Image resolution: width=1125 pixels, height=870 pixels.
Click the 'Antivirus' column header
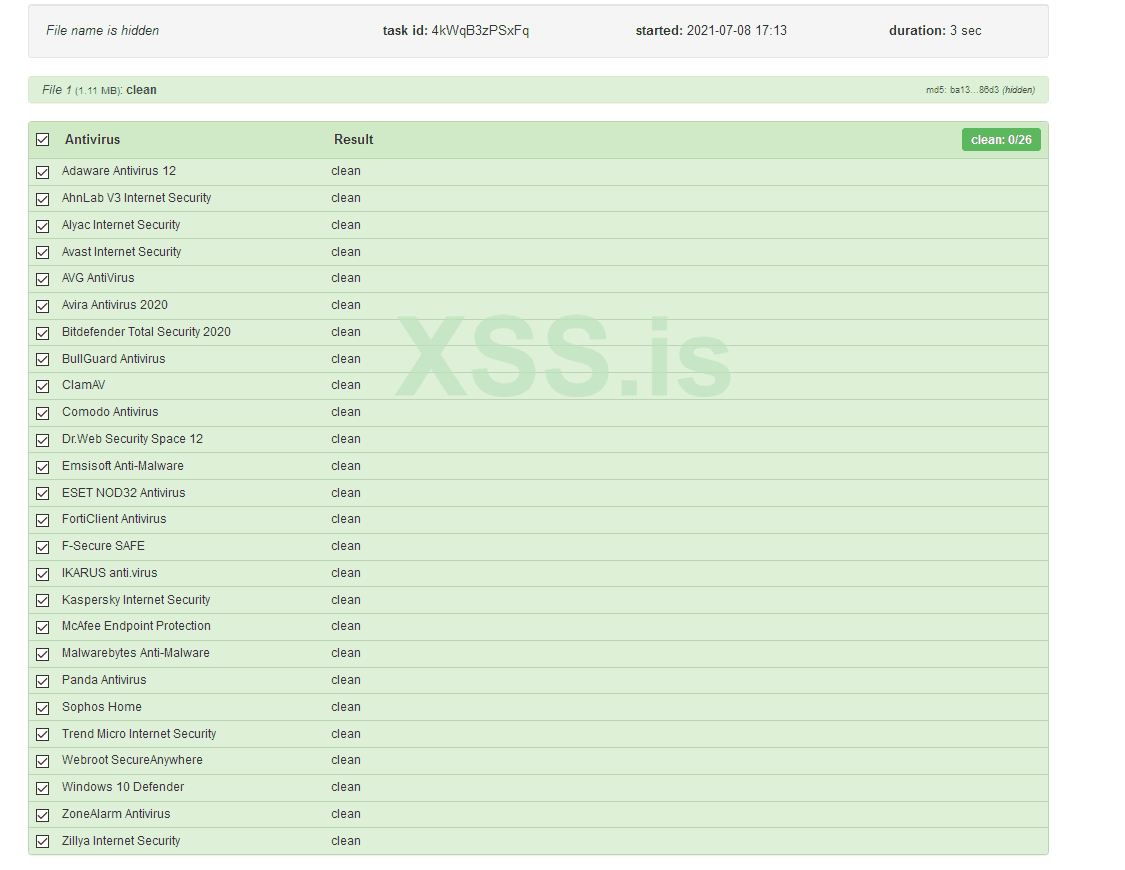[93, 140]
